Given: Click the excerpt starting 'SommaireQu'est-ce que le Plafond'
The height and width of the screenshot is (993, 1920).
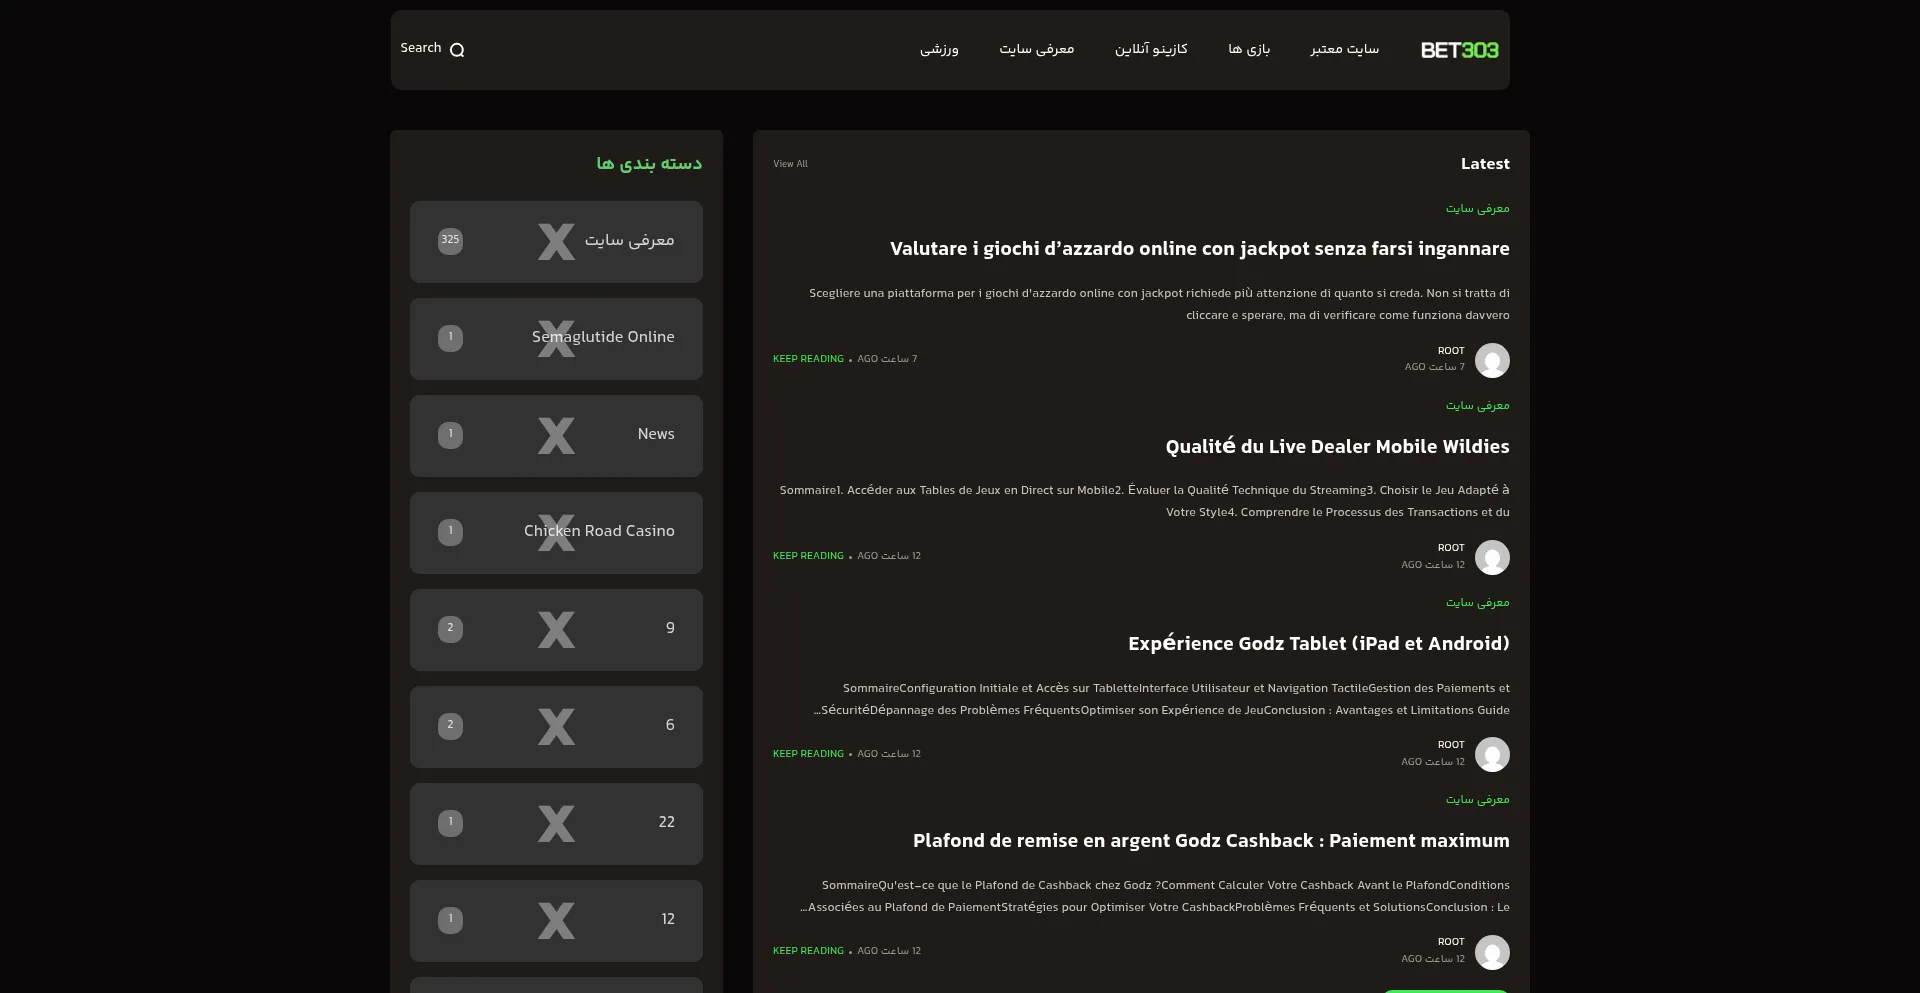Looking at the screenshot, I should click(x=1155, y=896).
